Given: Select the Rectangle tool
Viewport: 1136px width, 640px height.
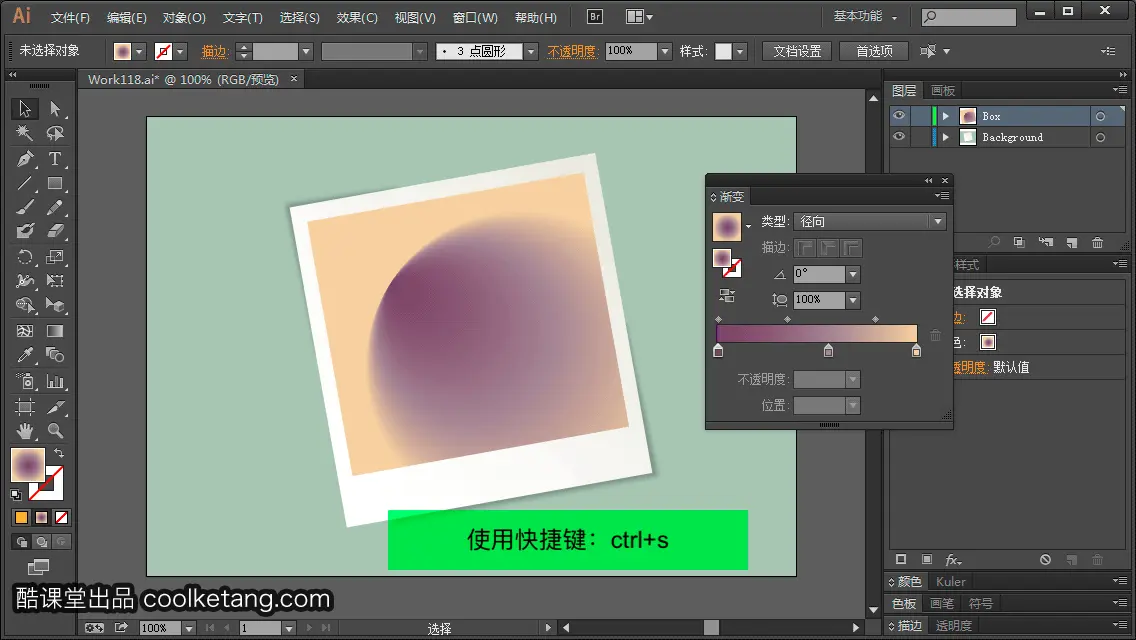Looking at the screenshot, I should click(55, 183).
